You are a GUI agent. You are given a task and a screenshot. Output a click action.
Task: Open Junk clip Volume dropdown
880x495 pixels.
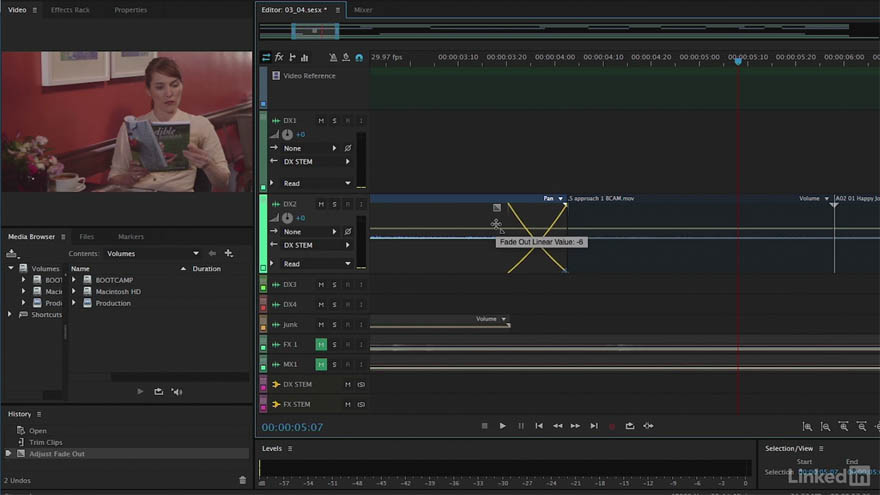[491, 319]
